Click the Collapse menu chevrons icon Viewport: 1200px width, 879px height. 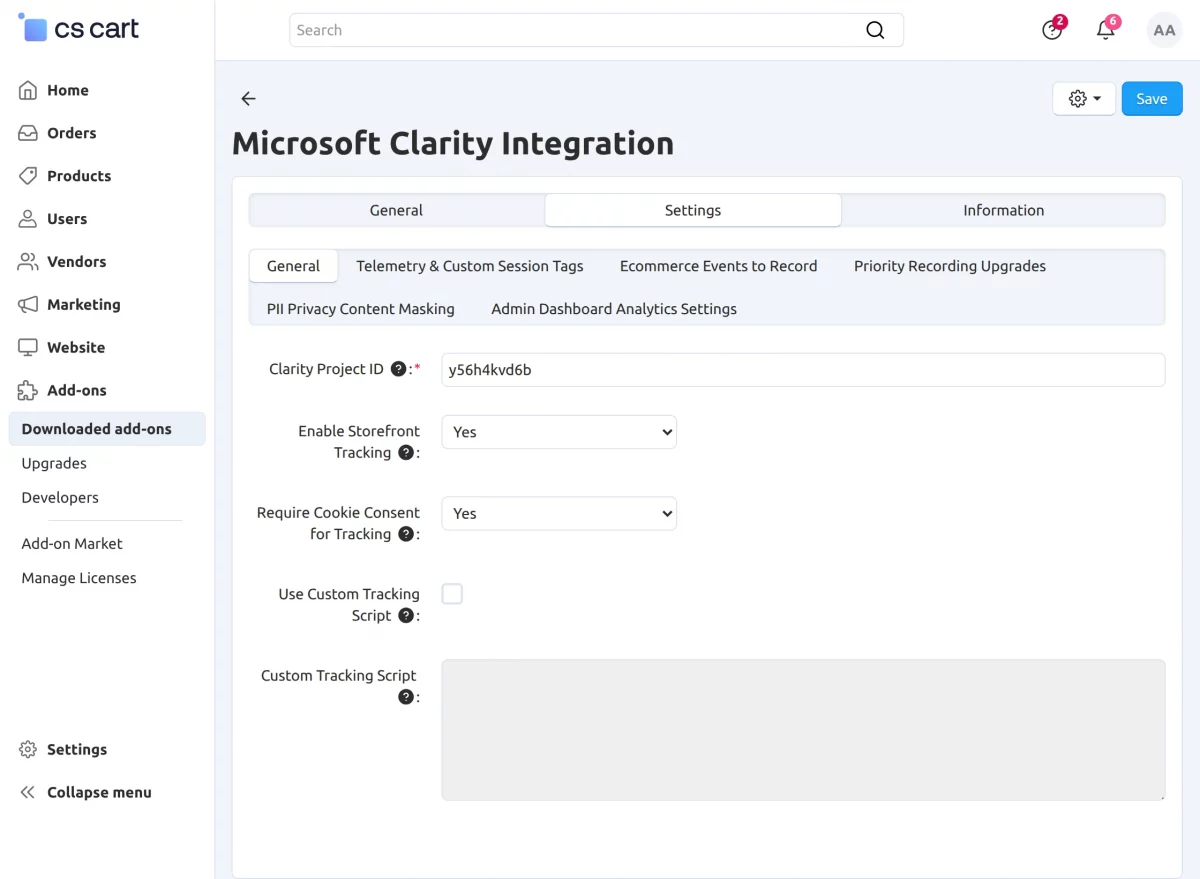coord(28,793)
